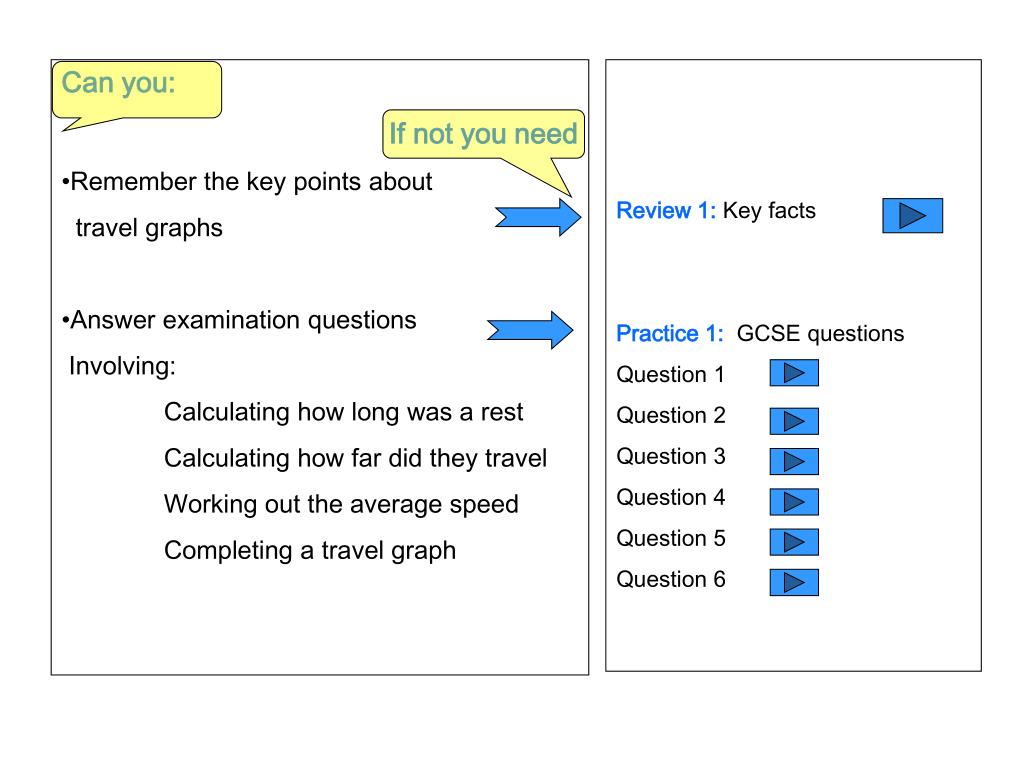Start Question 4 via its play button
This screenshot has height=768, width=1024.
(x=794, y=502)
